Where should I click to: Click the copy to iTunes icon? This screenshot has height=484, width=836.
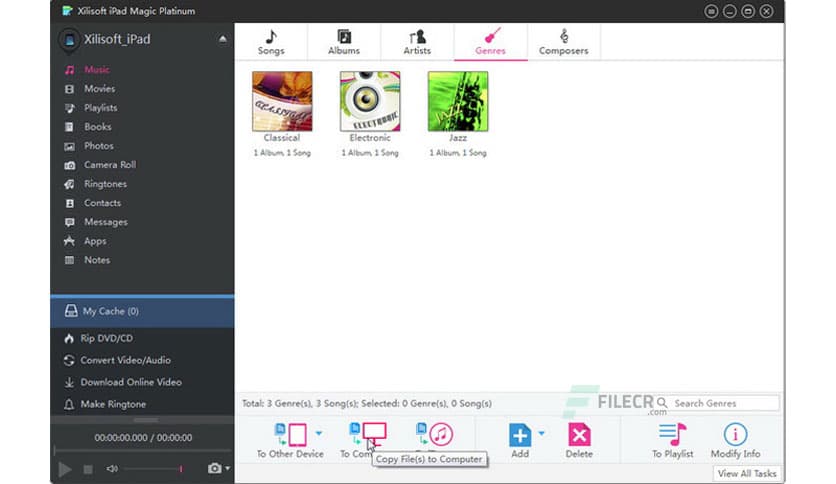435,434
